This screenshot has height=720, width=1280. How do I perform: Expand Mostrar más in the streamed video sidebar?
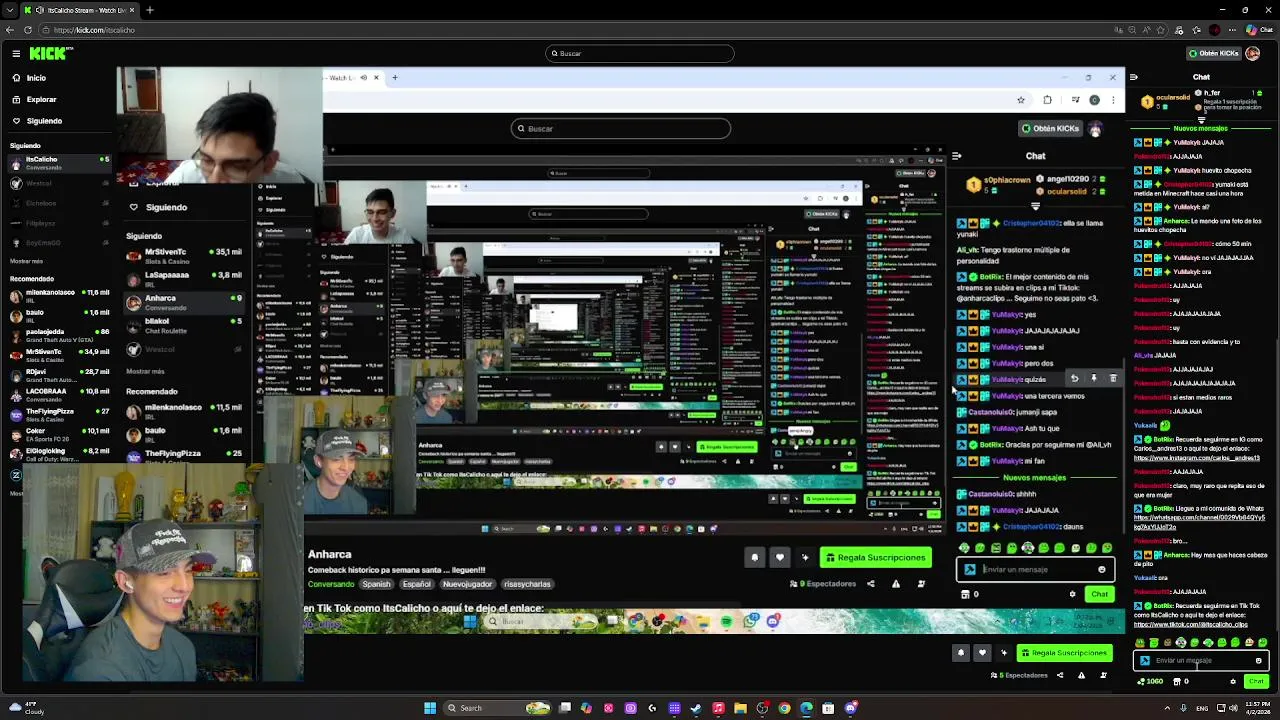click(x=145, y=371)
